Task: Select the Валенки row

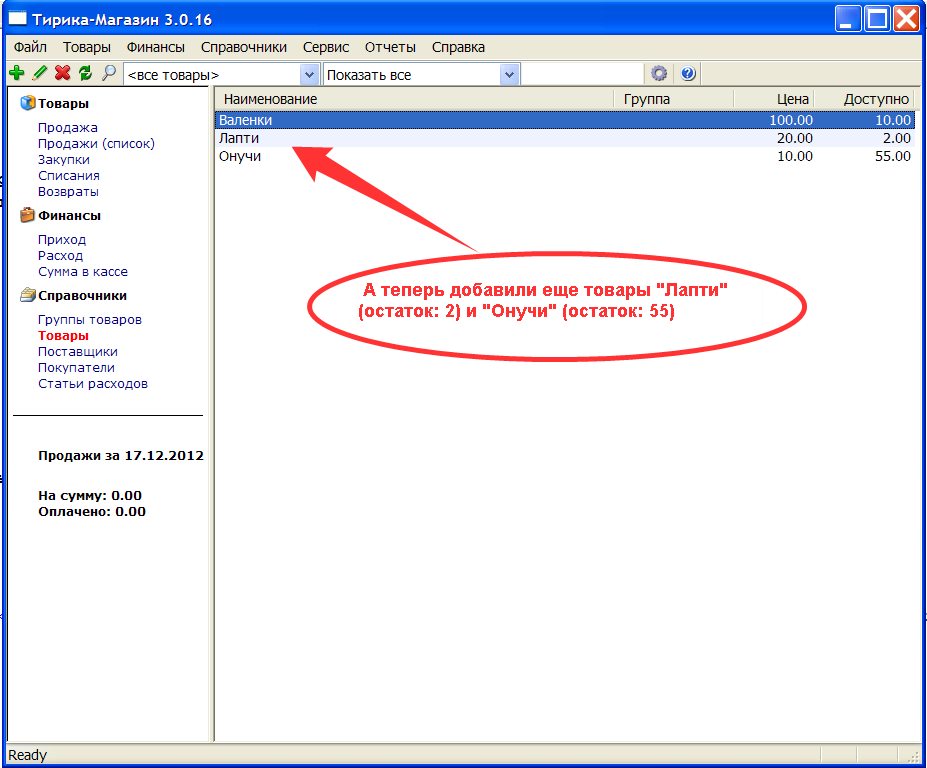Action: coord(565,120)
